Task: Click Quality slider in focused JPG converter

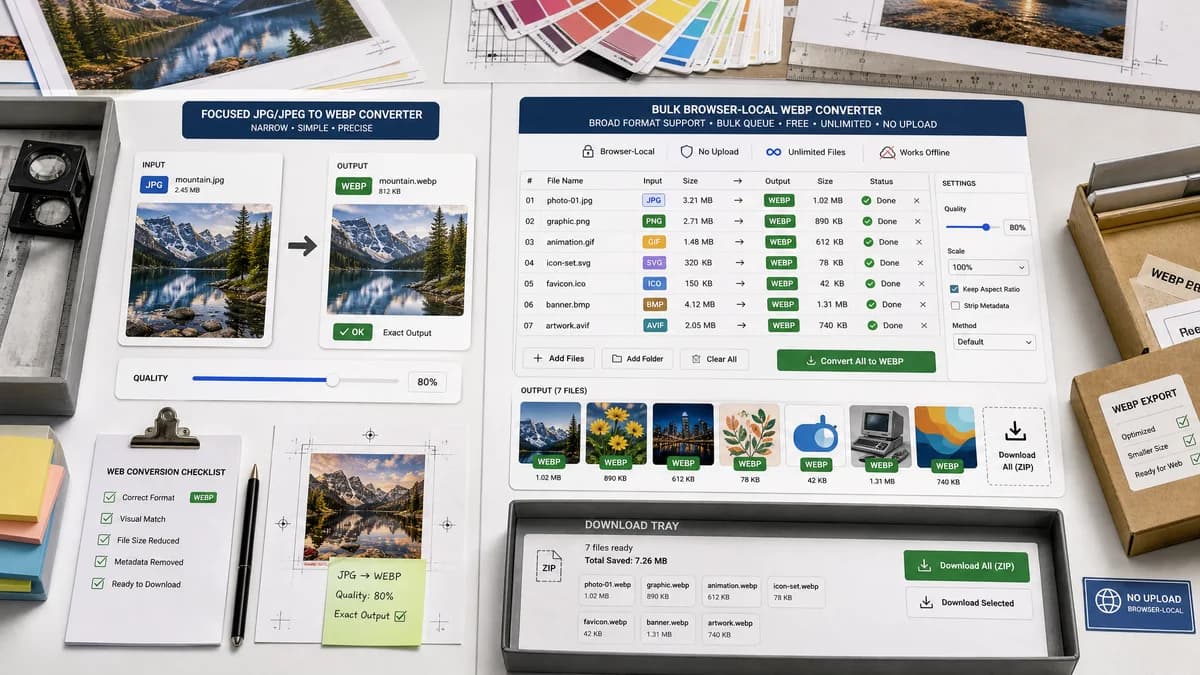Action: tap(295, 379)
